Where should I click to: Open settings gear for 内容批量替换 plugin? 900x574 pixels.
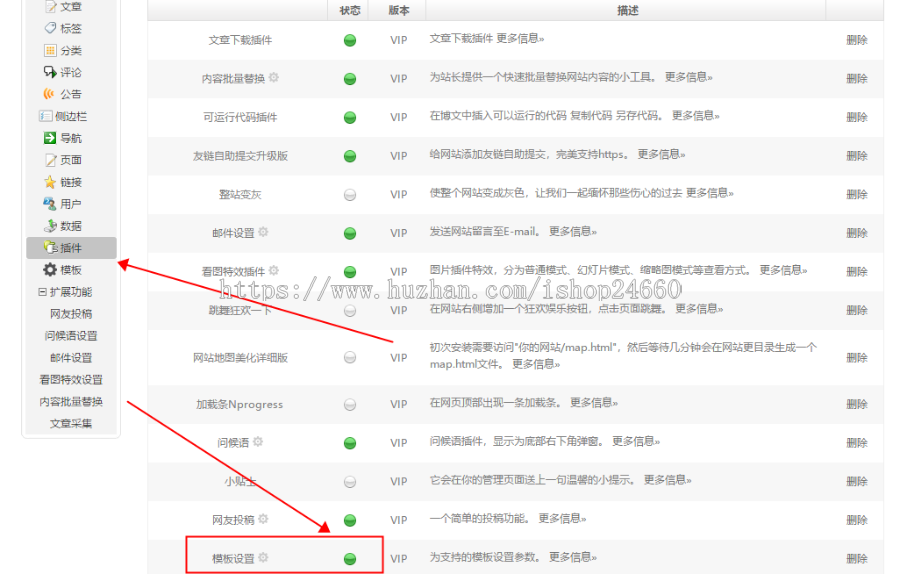[x=274, y=77]
